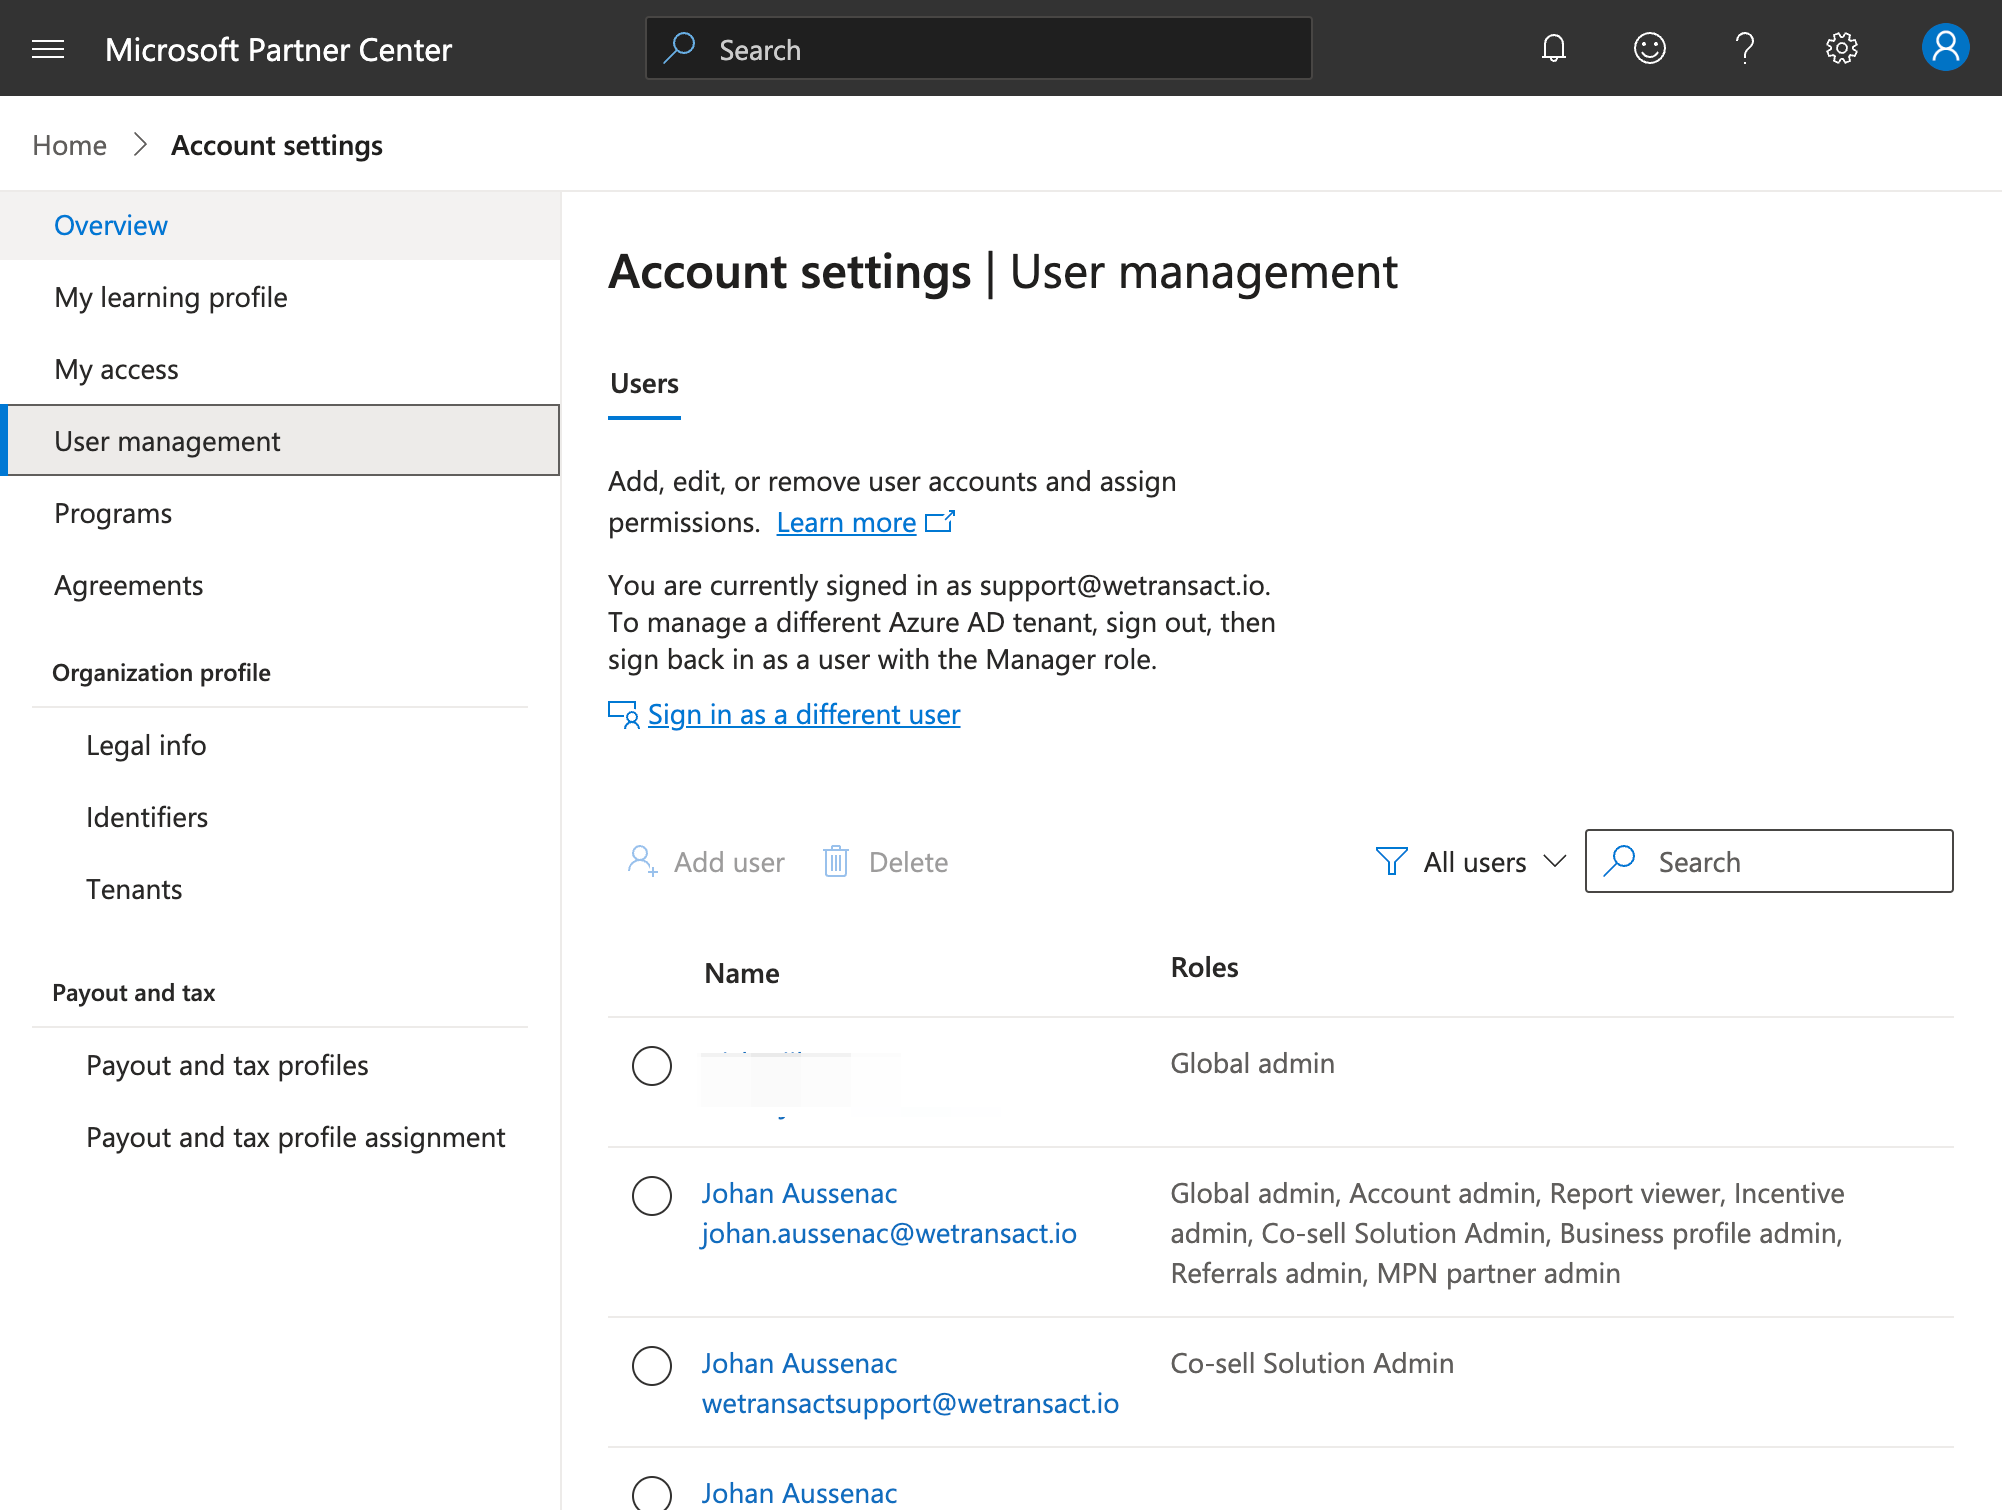Select radio for wetransactsupport@wetransact.io

tap(652, 1366)
